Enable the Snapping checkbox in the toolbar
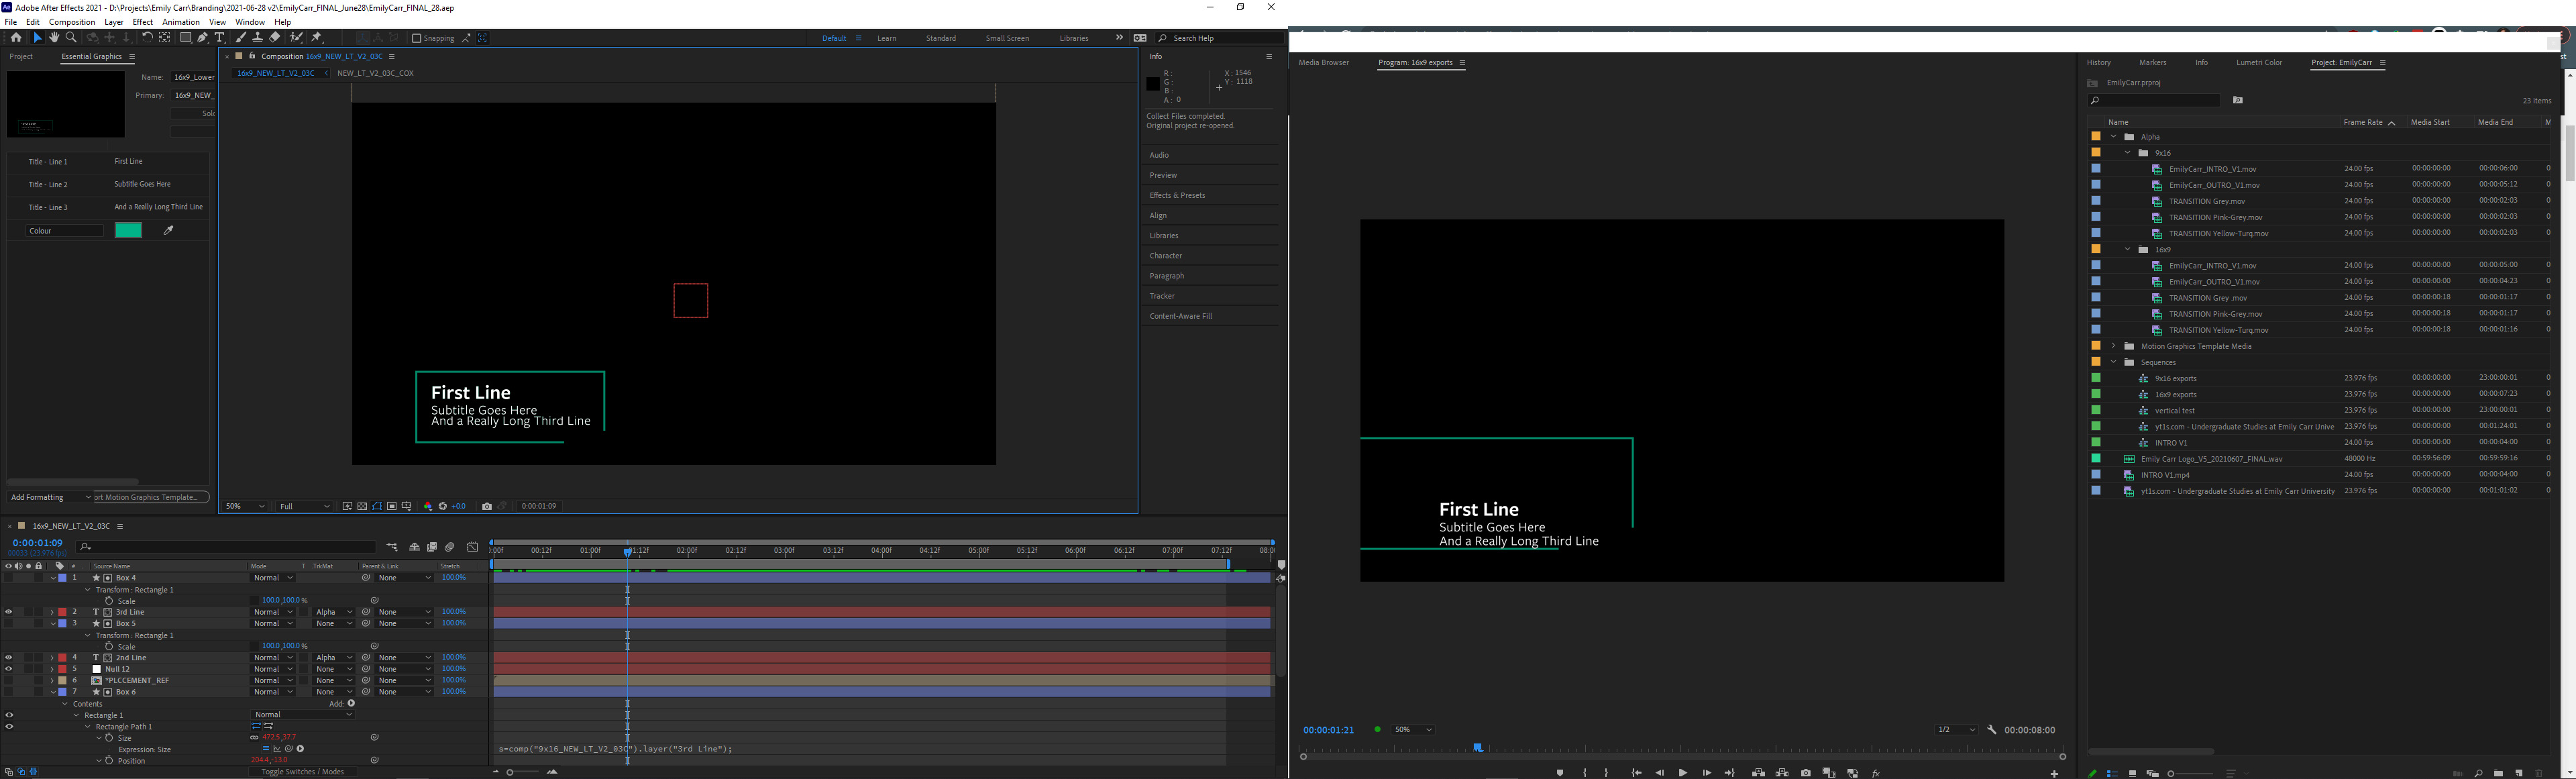 pos(416,38)
